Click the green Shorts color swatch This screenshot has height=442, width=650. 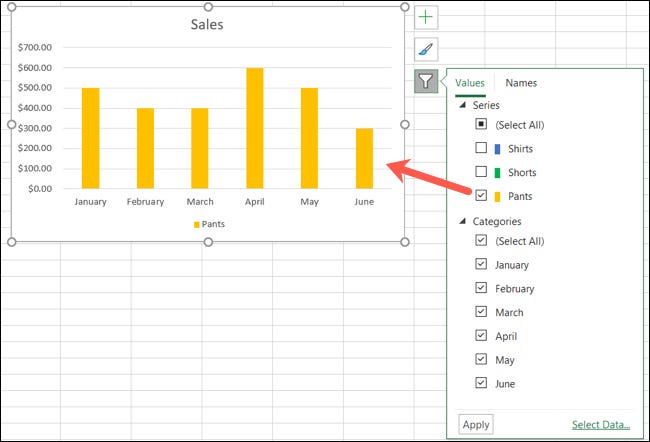click(497, 172)
